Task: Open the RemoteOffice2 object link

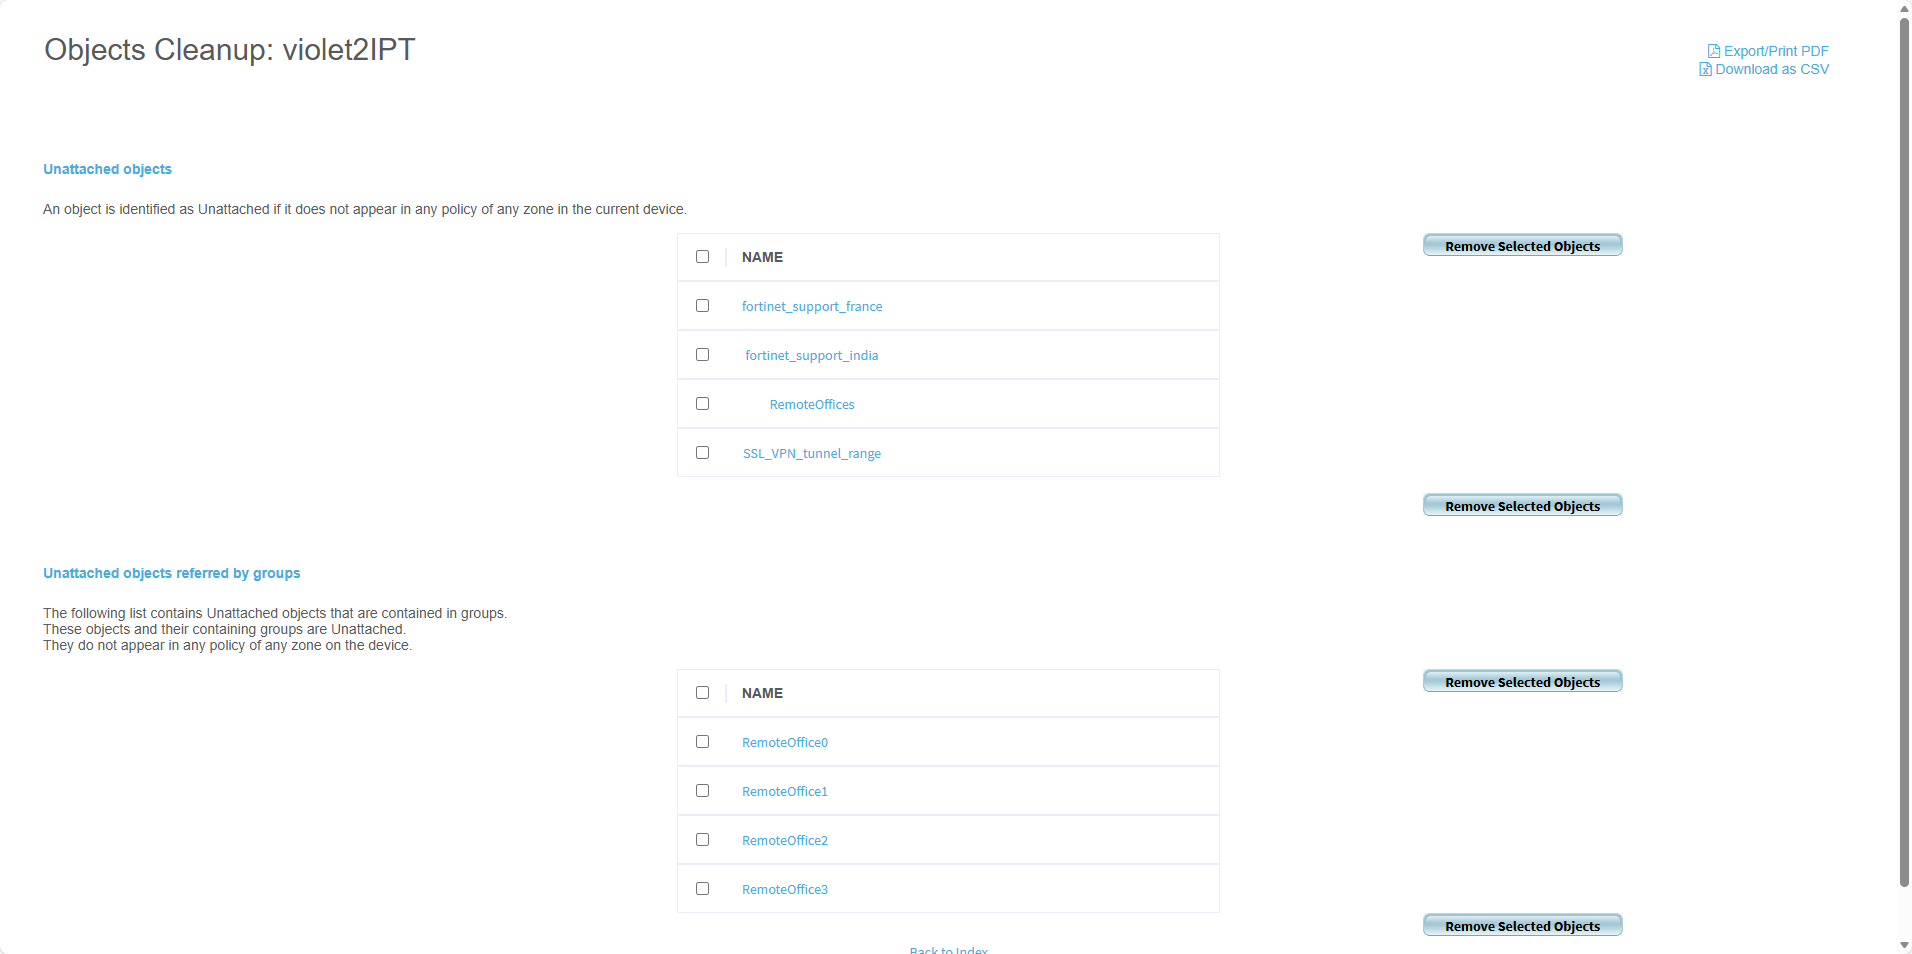Action: coord(784,841)
